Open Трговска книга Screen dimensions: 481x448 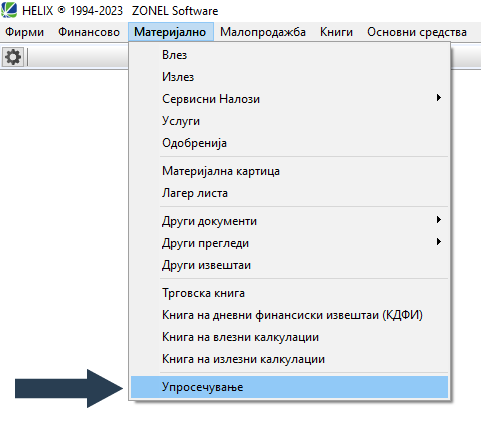point(289,293)
